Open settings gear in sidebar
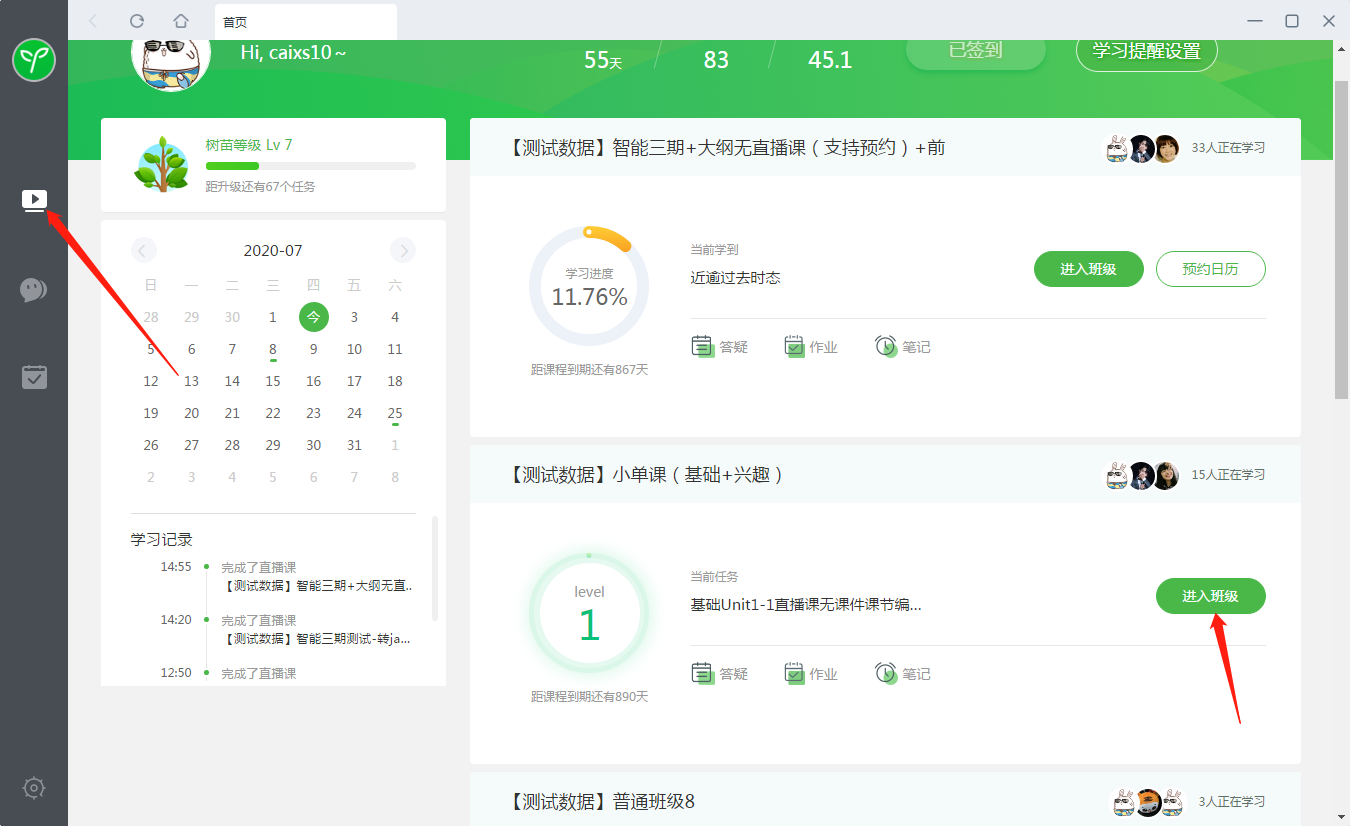This screenshot has height=826, width=1350. coord(34,787)
